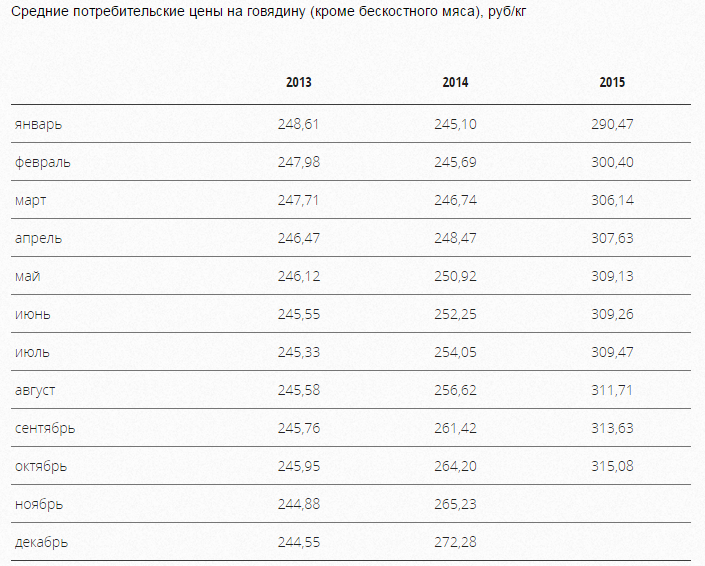Viewport: 705px width, 566px height.
Task: Click the cell with value 309,47
Action: (612, 352)
